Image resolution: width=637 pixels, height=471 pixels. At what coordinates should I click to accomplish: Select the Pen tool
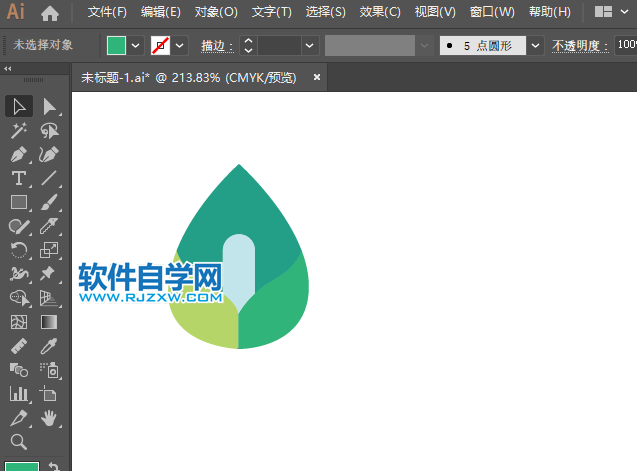19,154
